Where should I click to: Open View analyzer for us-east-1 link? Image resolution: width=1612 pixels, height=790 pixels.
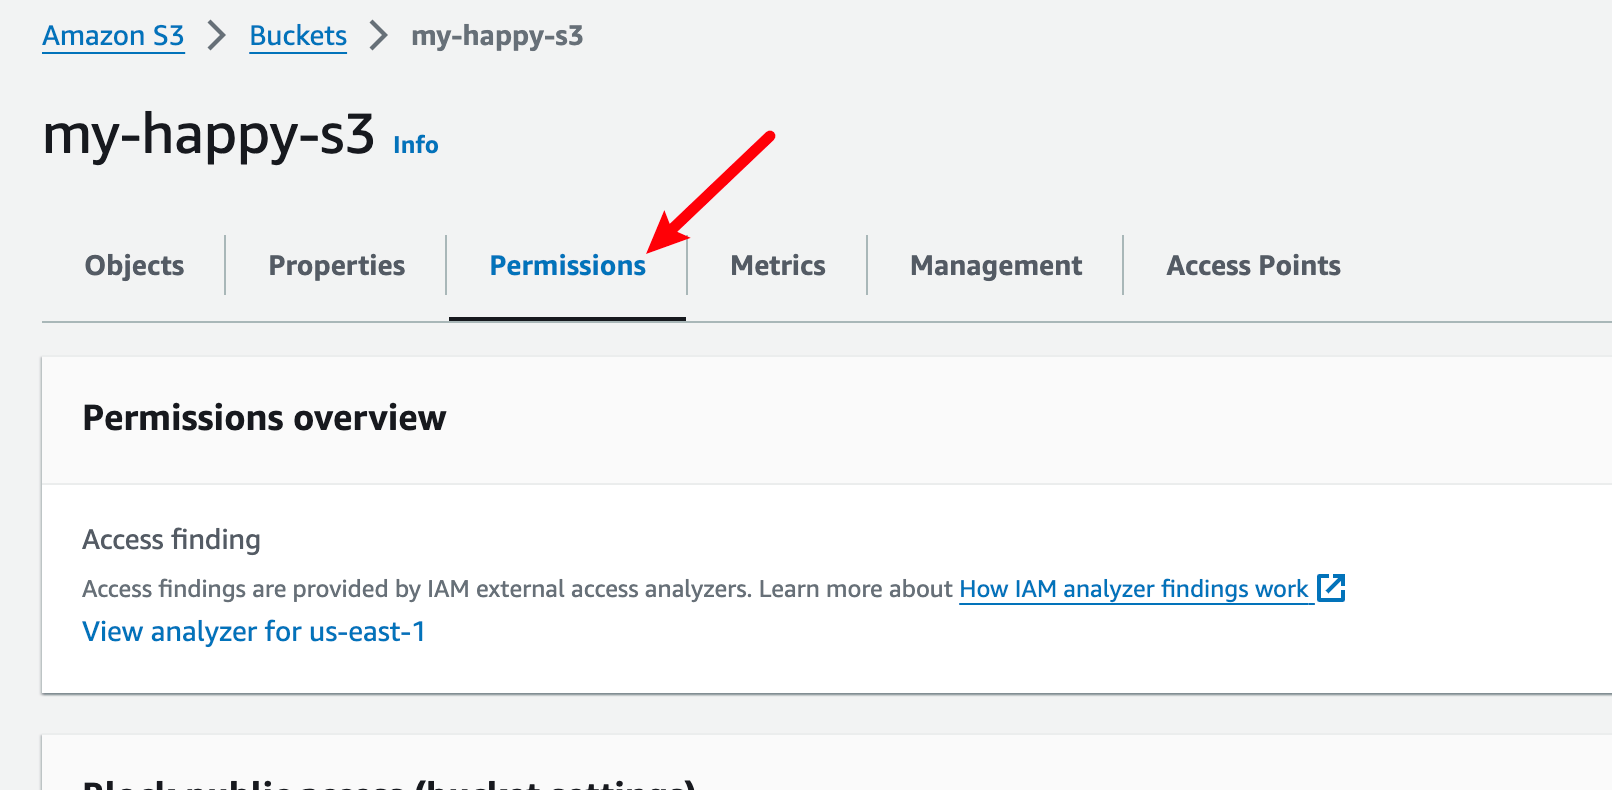tap(254, 632)
